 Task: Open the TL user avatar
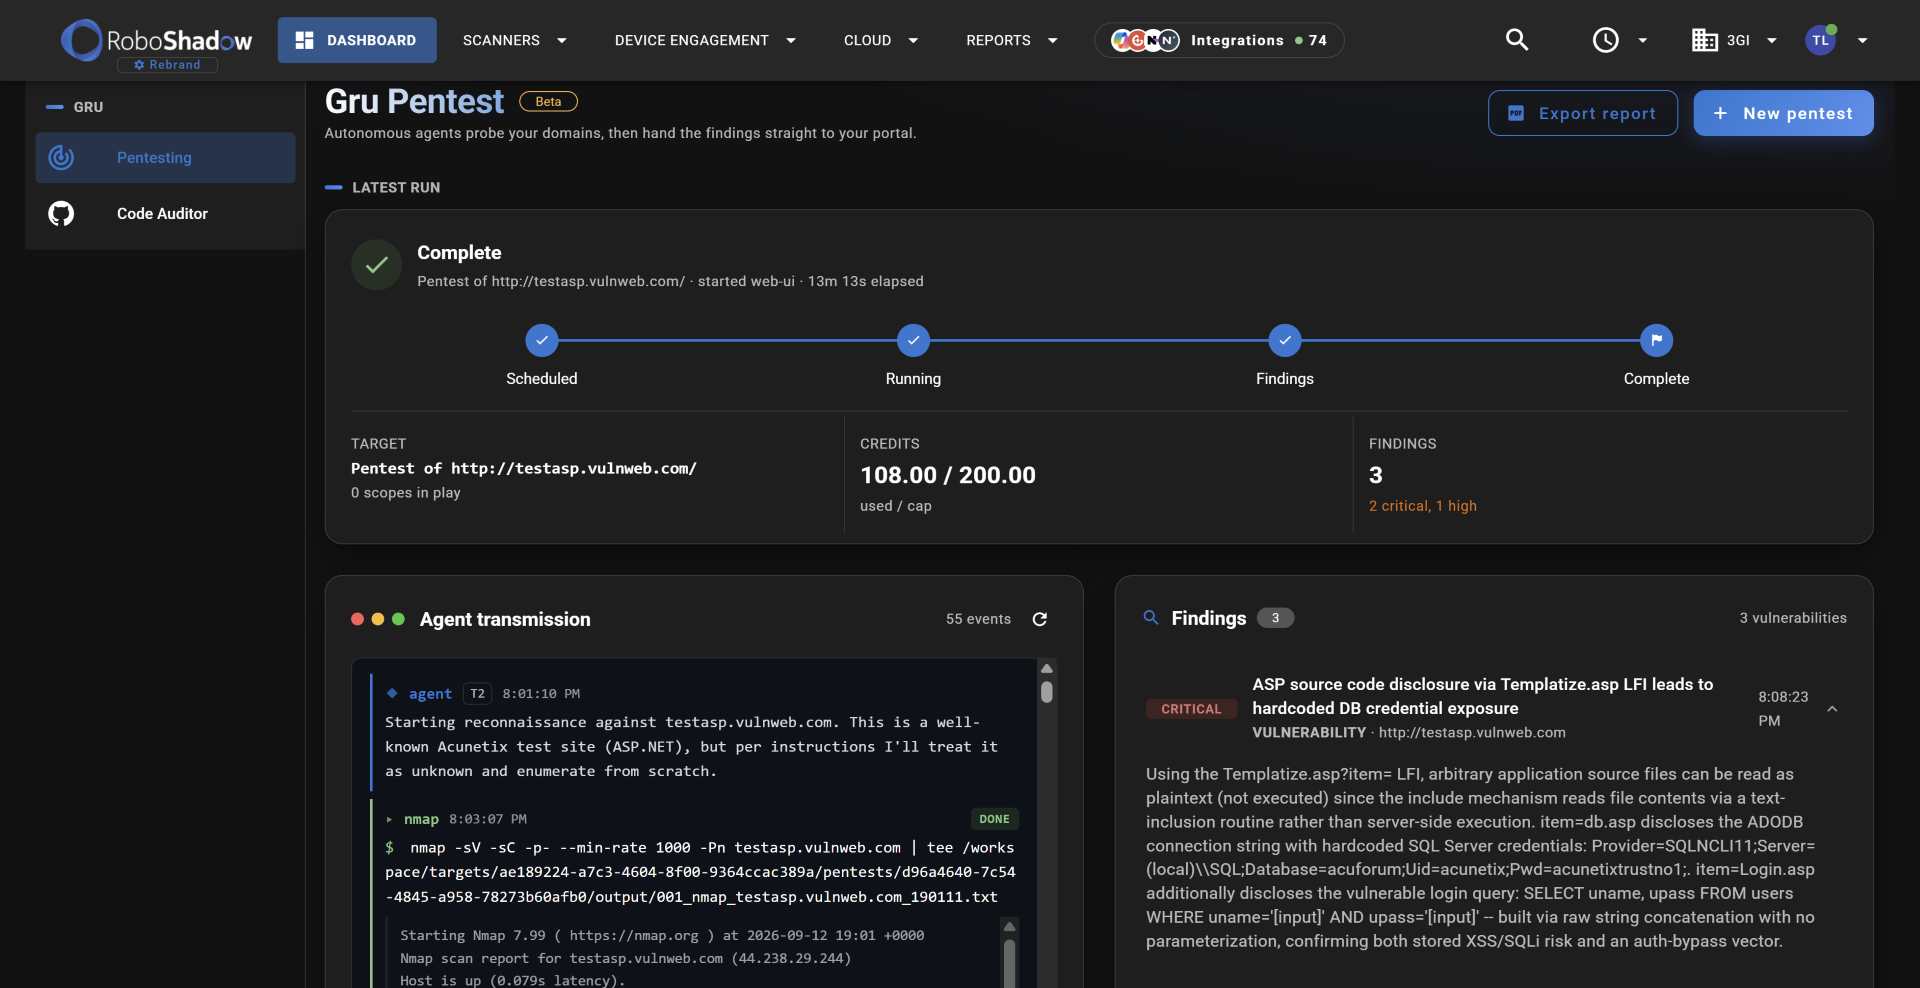tap(1820, 40)
